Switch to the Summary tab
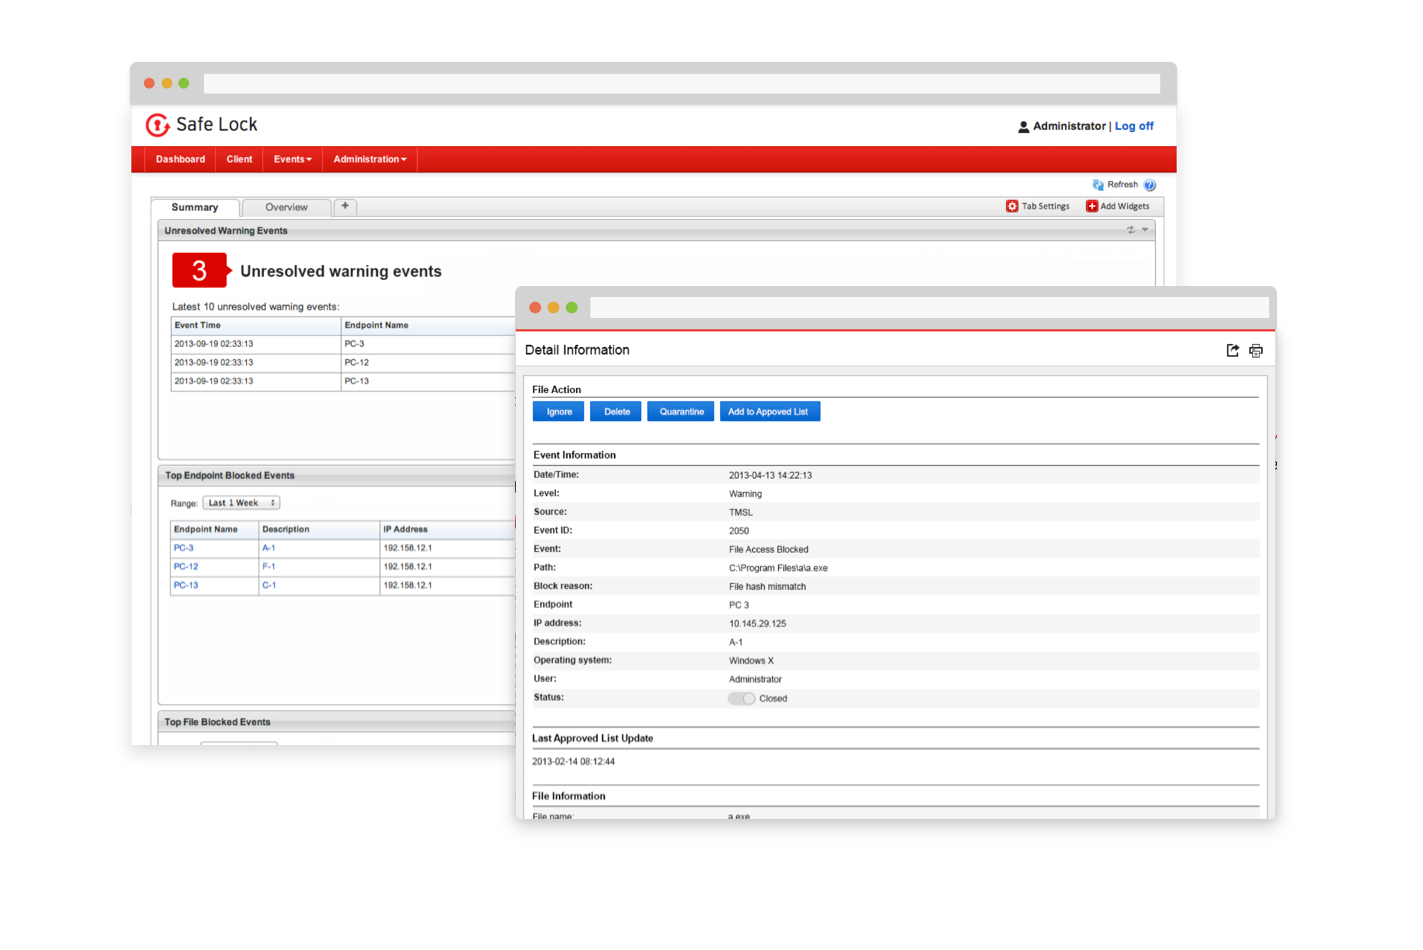Viewport: 1423px width, 950px height. (195, 207)
